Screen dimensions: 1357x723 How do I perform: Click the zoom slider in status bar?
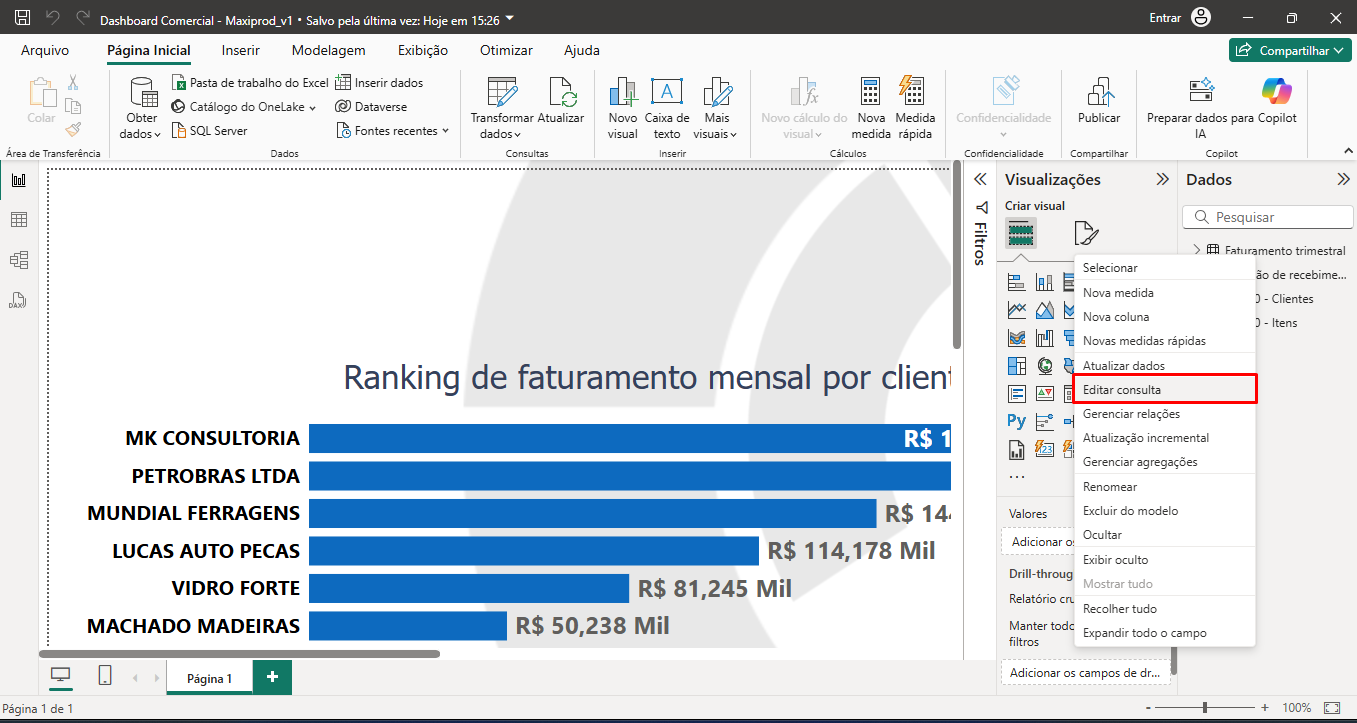[1205, 708]
